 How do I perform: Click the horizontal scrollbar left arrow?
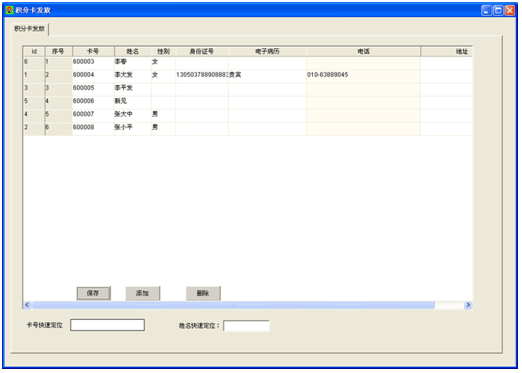point(27,305)
